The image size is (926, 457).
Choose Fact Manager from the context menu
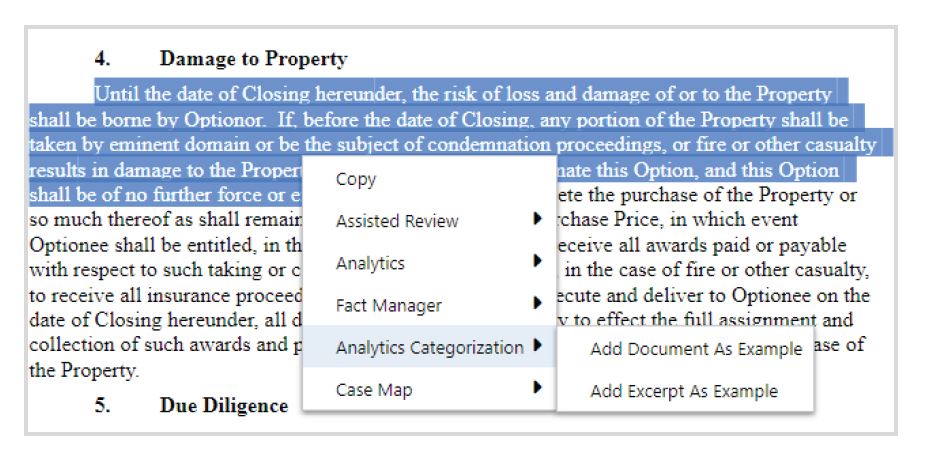(388, 305)
